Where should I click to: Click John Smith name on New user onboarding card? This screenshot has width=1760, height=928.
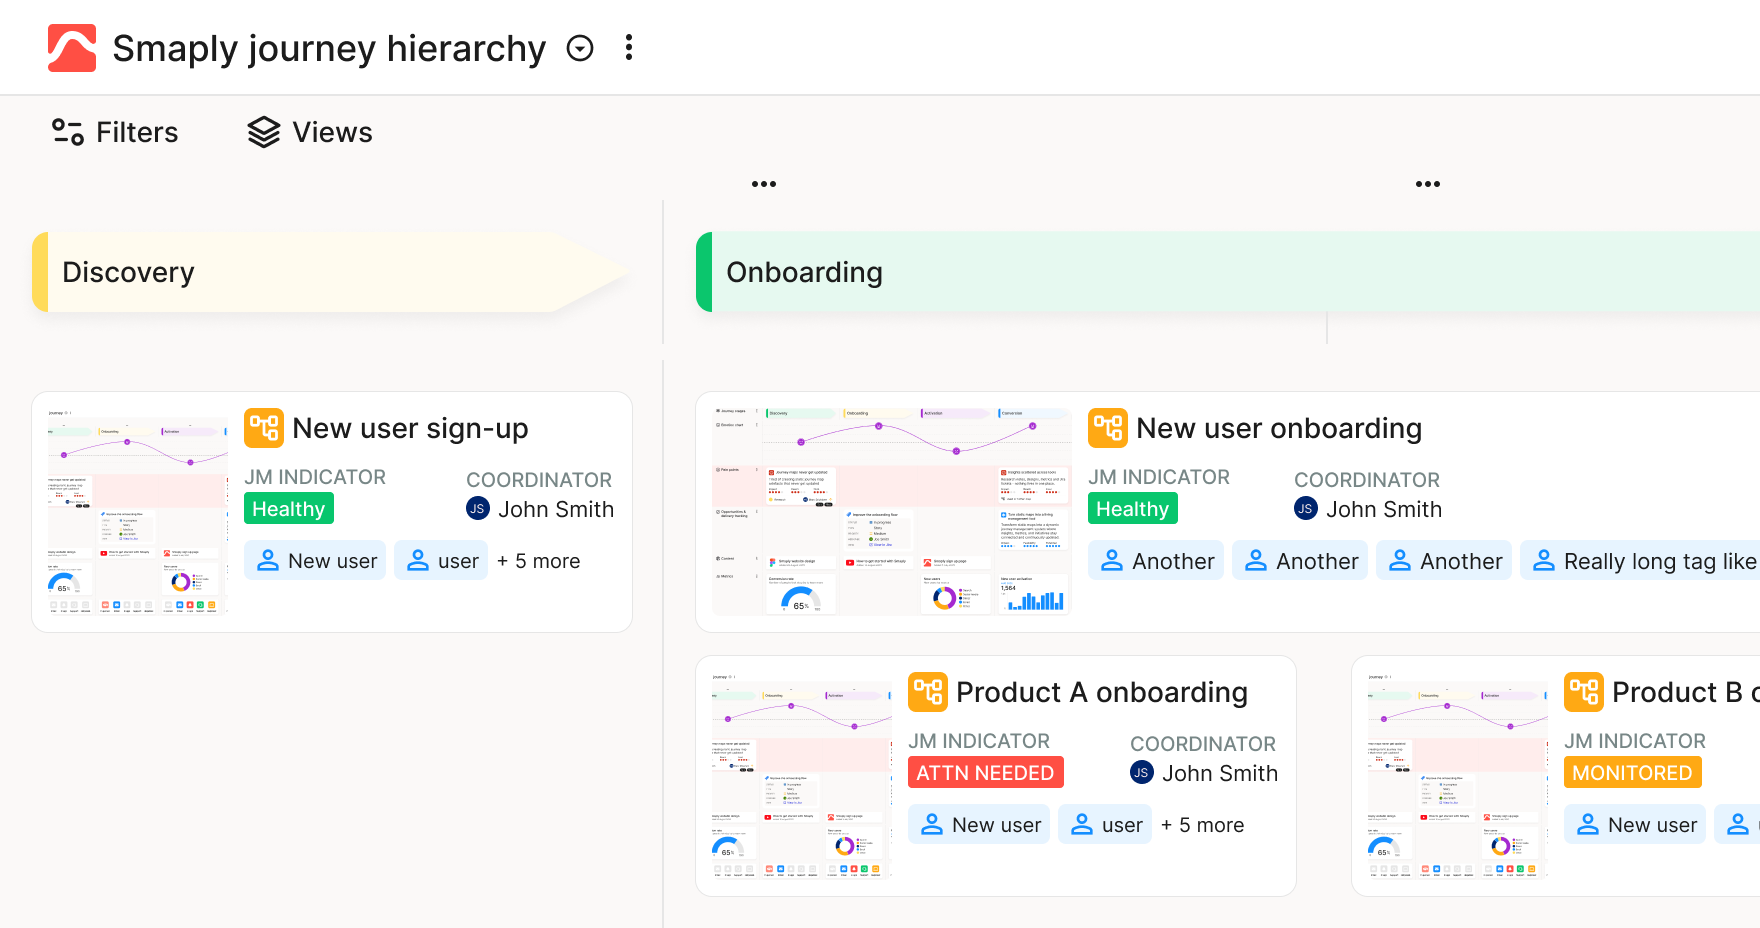click(1384, 509)
